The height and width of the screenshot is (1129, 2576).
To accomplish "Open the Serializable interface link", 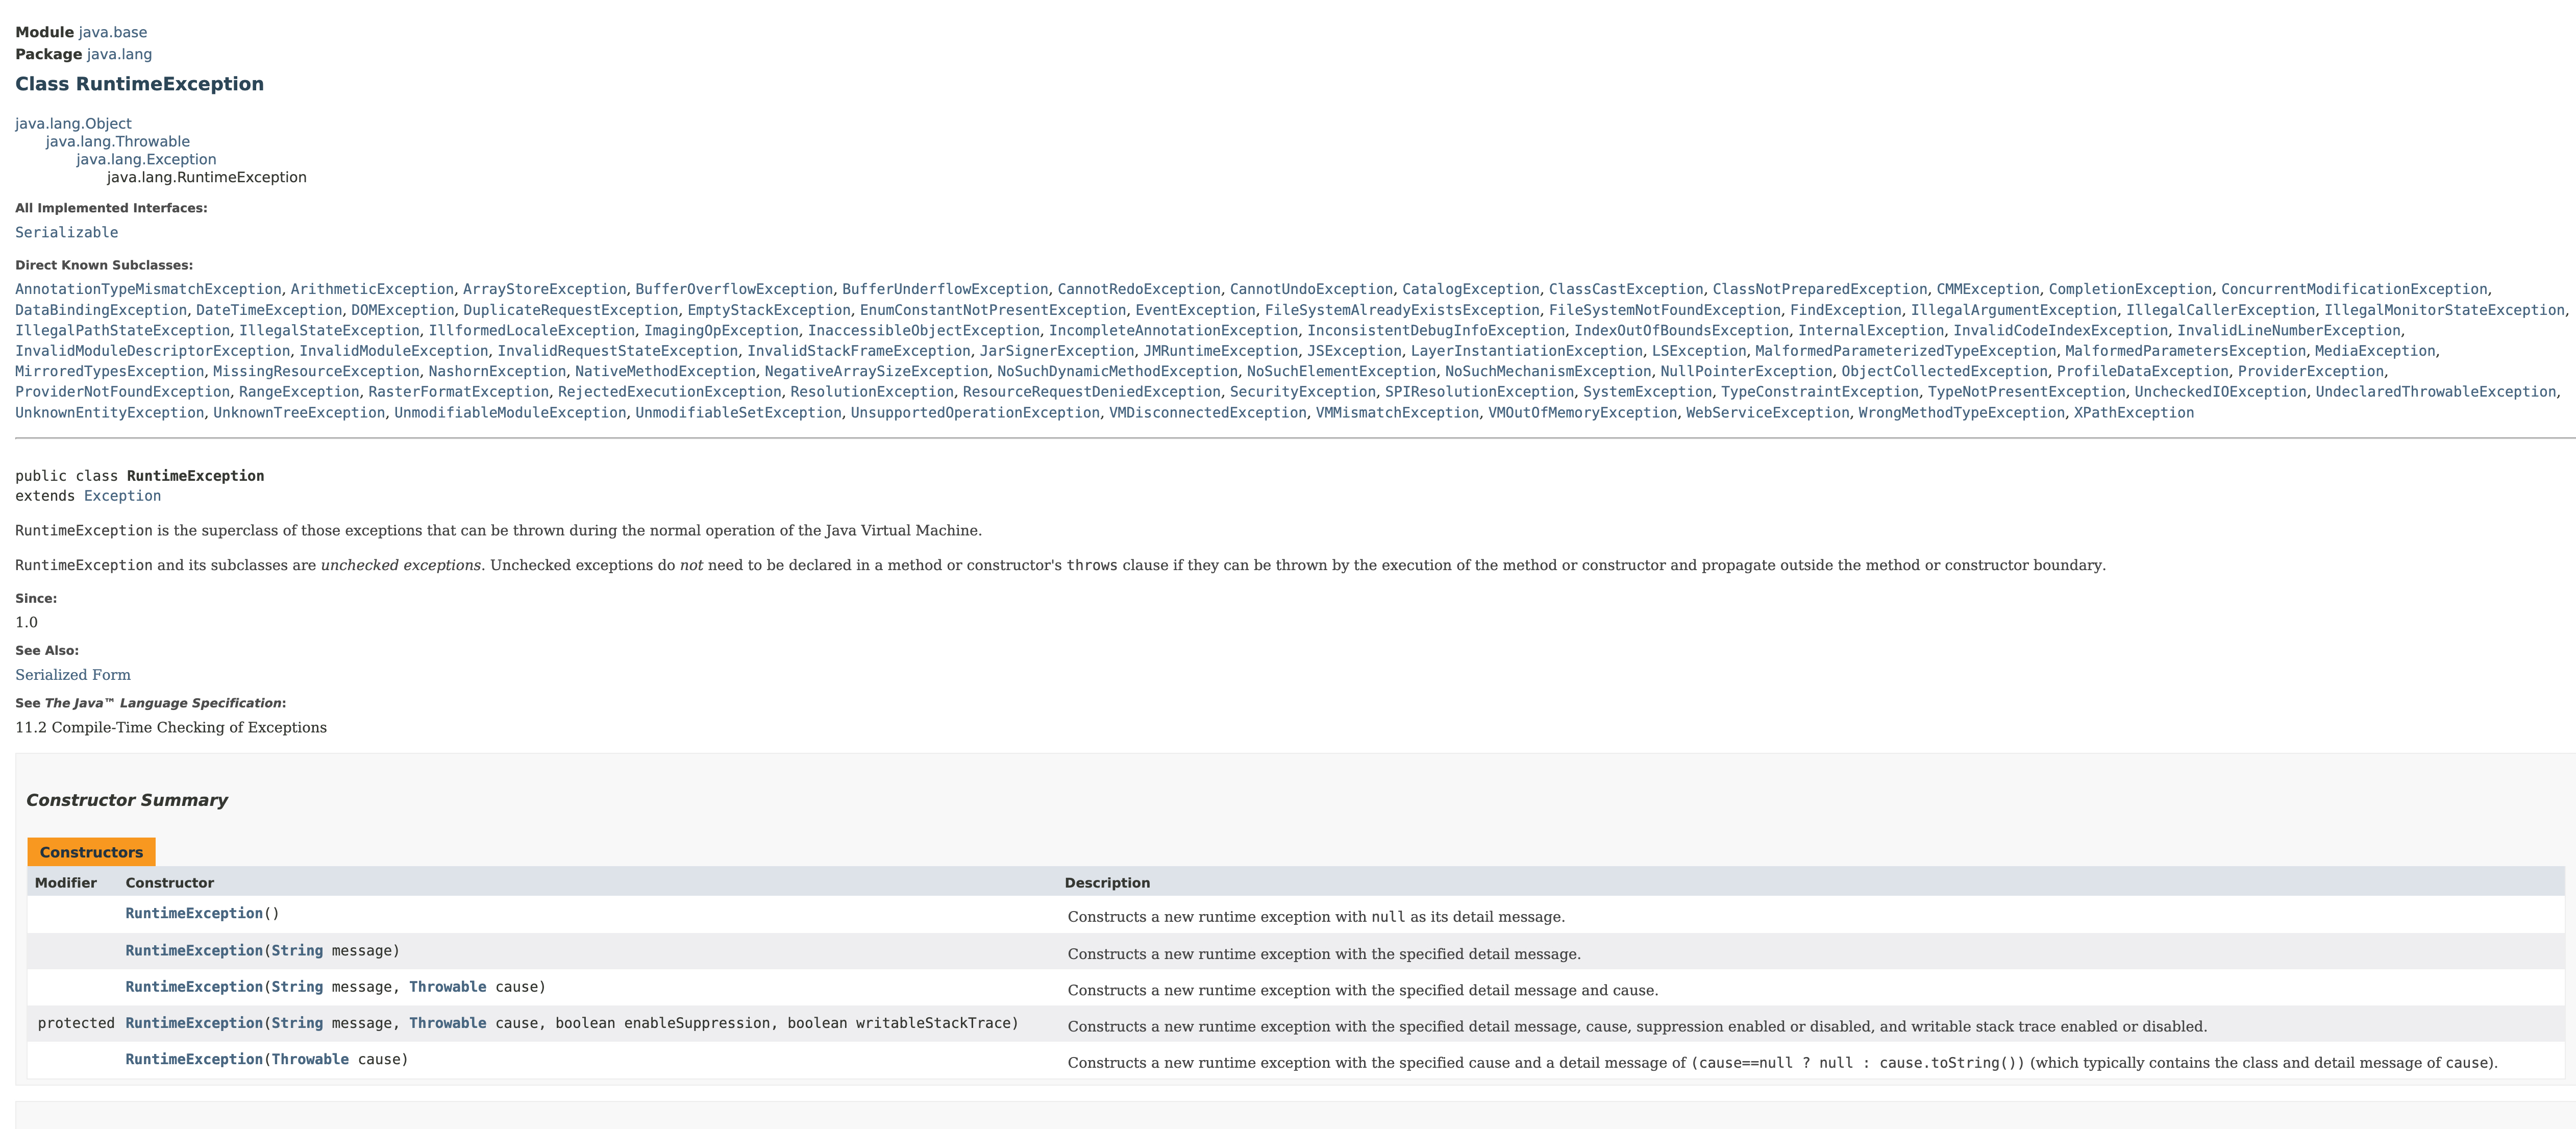I will (66, 233).
